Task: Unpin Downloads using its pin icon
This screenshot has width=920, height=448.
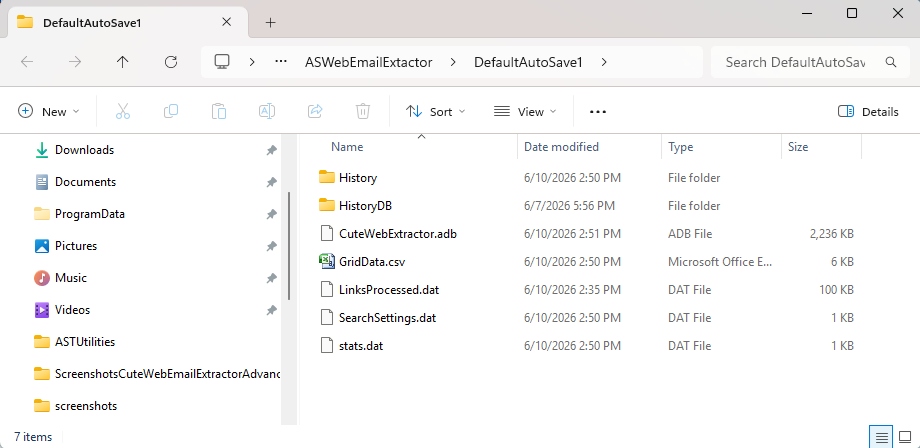Action: [271, 151]
